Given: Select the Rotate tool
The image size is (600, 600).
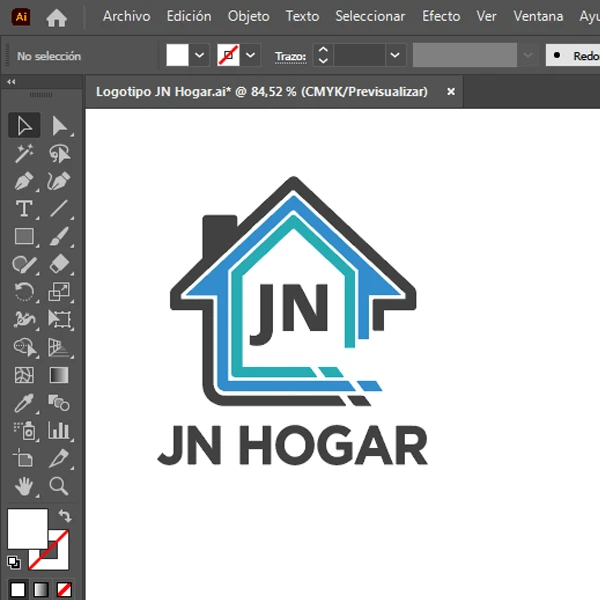Looking at the screenshot, I should (24, 292).
